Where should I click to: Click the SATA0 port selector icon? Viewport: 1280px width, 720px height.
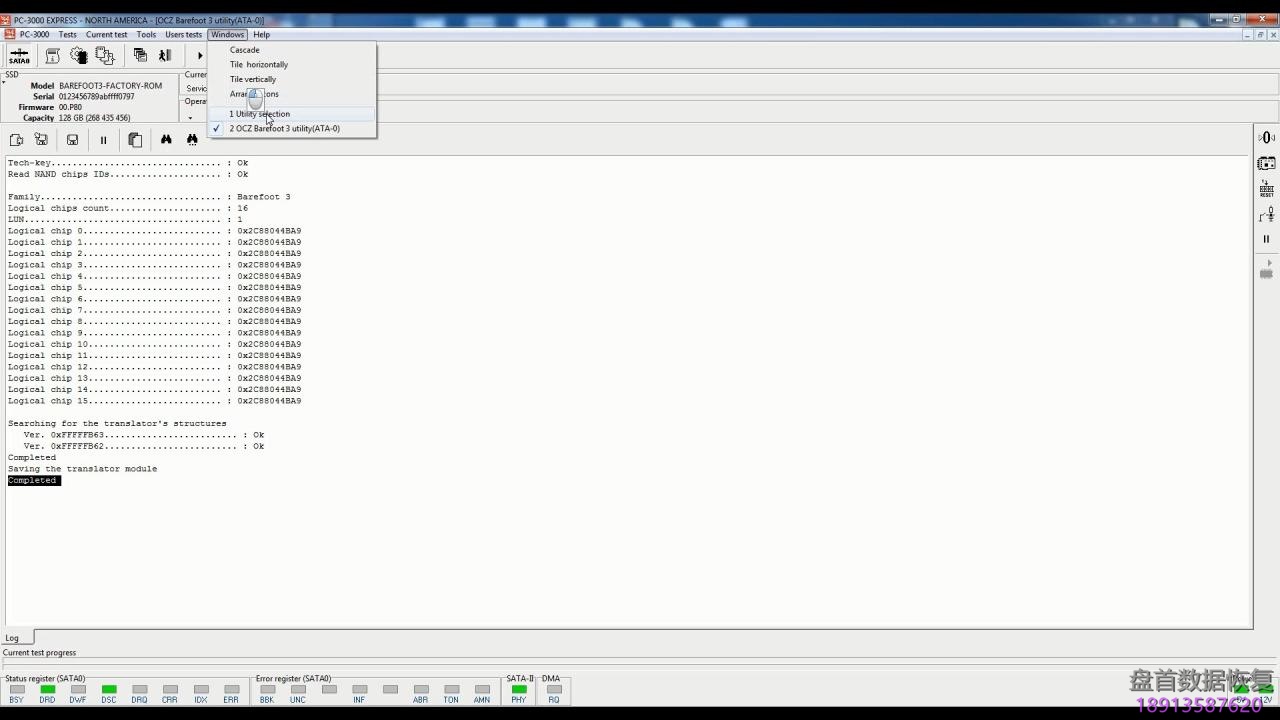coord(19,56)
